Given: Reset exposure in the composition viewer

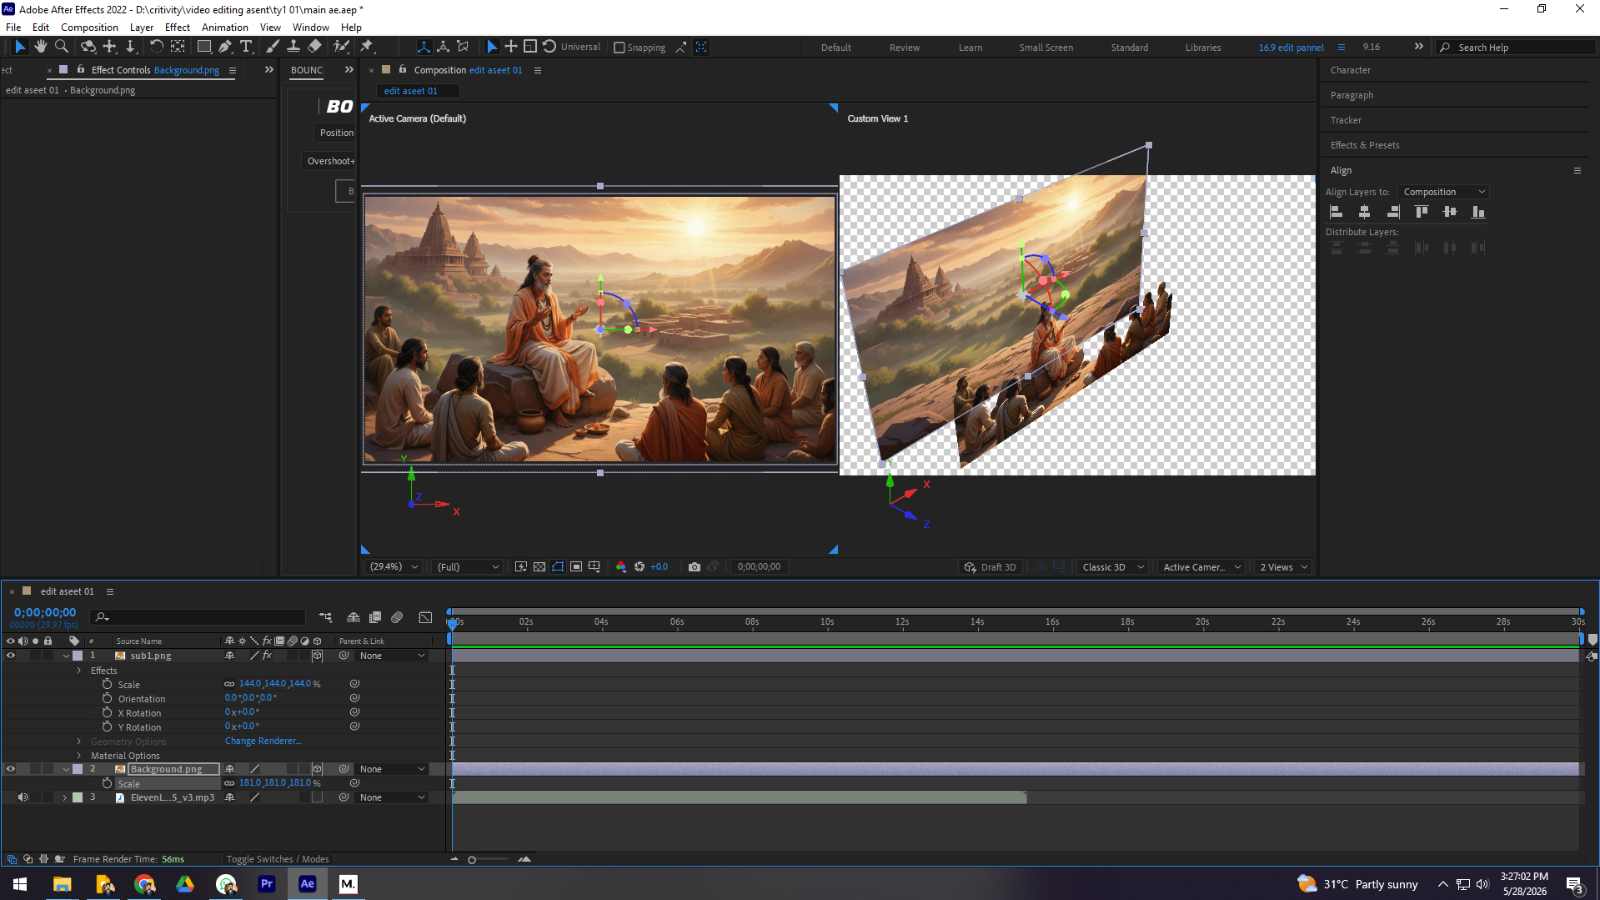Looking at the screenshot, I should (x=639, y=567).
